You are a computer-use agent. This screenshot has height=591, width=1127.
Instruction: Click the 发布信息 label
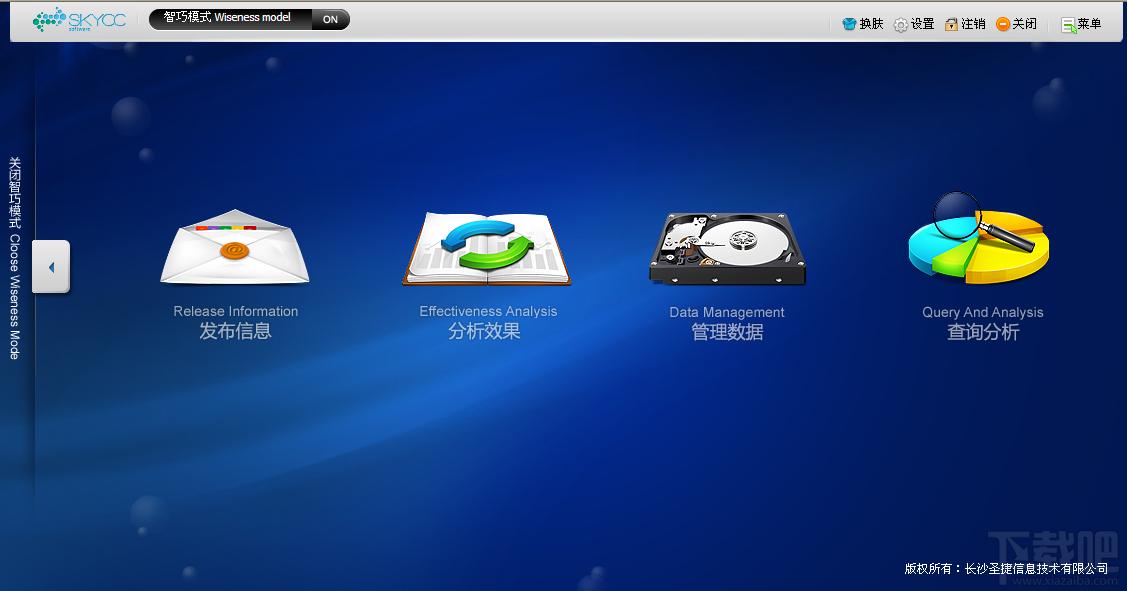click(236, 331)
